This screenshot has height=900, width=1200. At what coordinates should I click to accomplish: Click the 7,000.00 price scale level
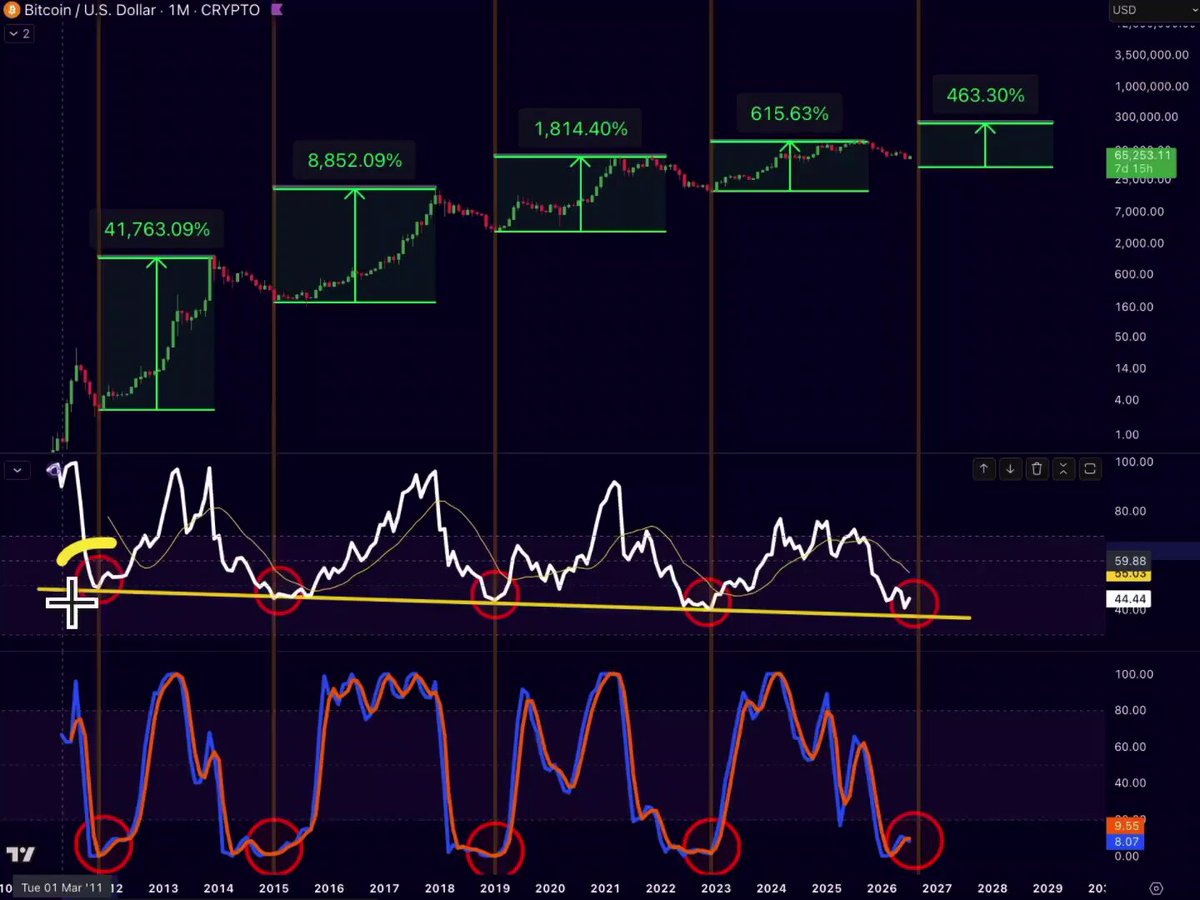[x=1141, y=212]
